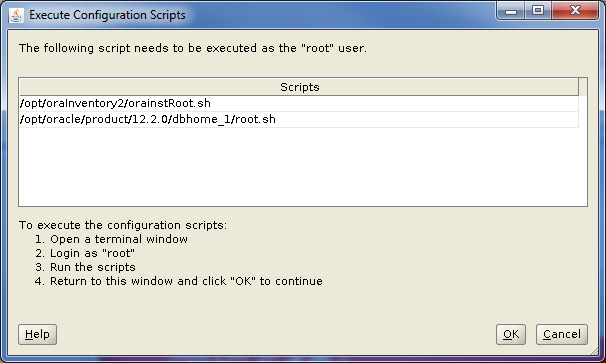
Task: Cancel the configuration scripts dialog
Action: pyautogui.click(x=562, y=334)
